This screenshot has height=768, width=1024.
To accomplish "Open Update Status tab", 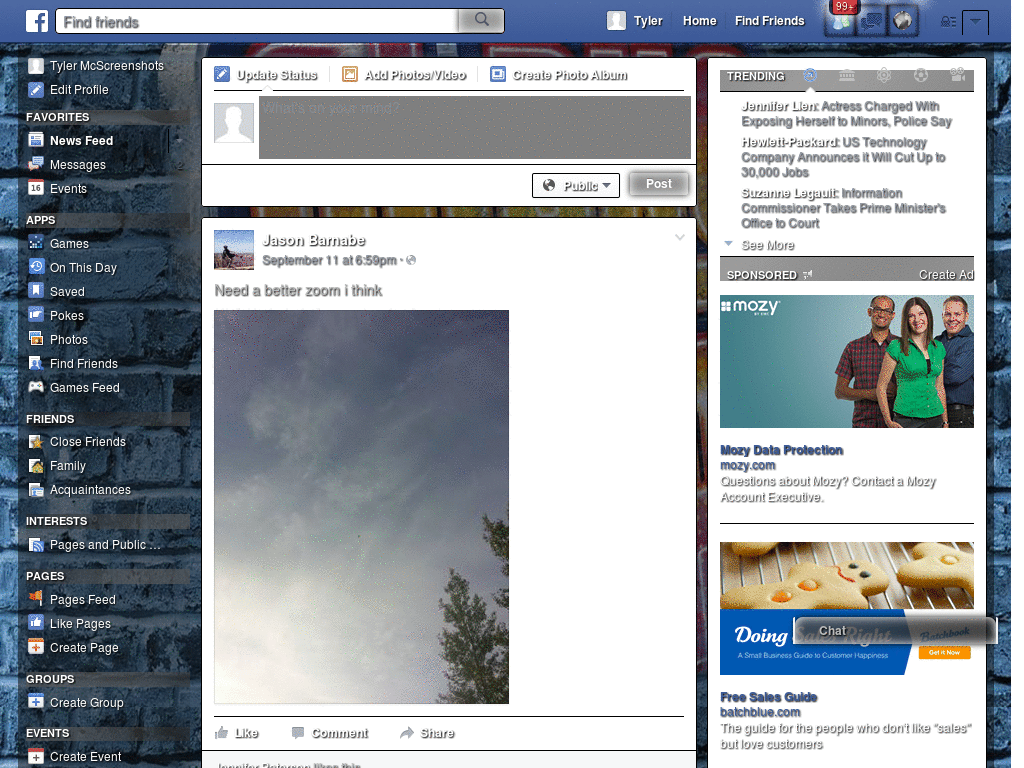I will click(266, 74).
